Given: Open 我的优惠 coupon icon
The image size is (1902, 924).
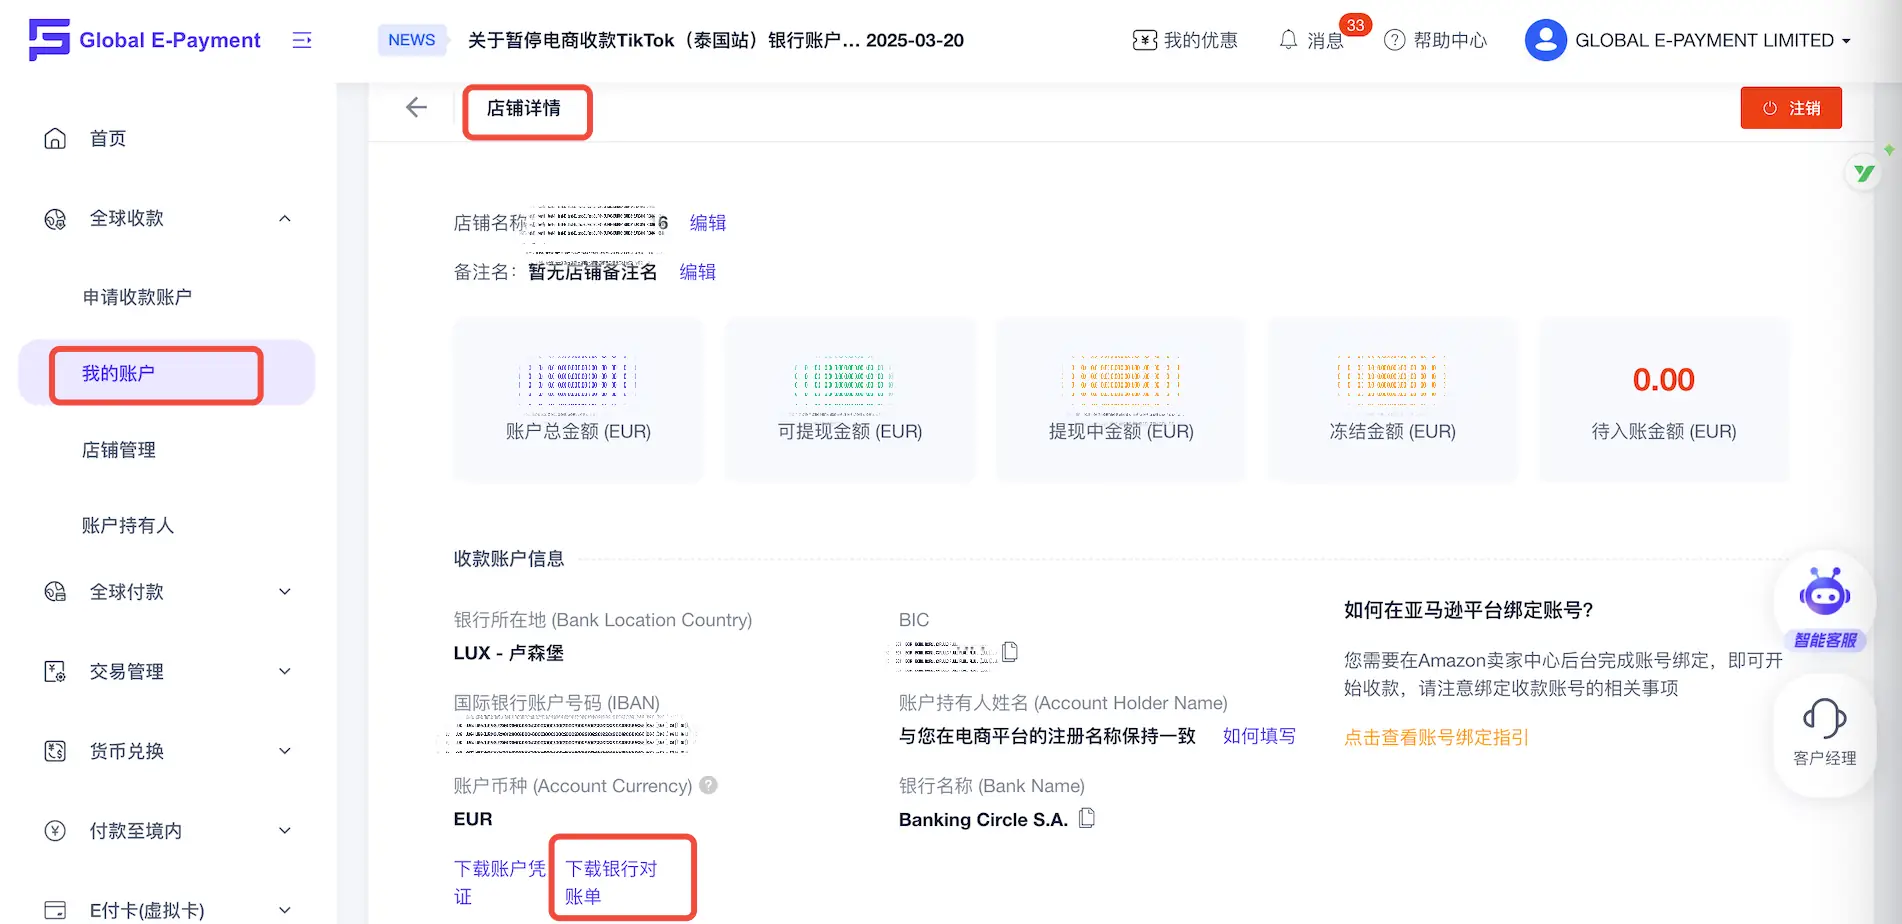Looking at the screenshot, I should [x=1144, y=40].
